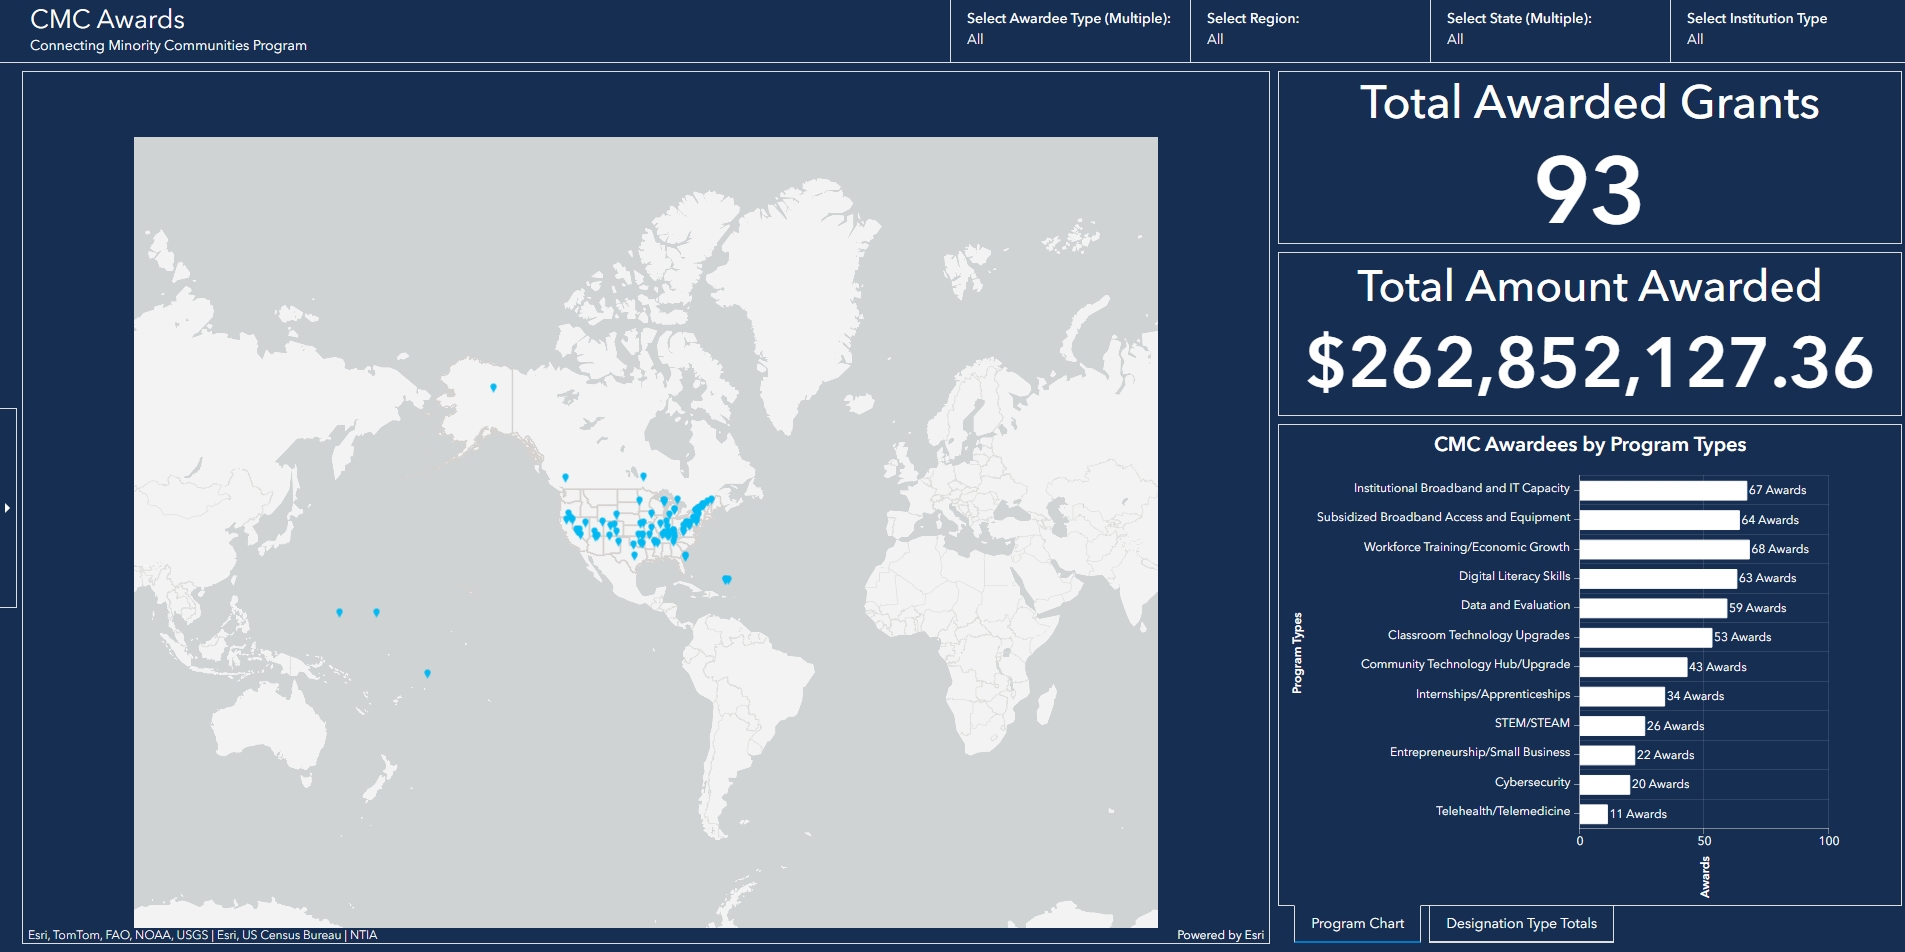Click the map pin near Puerto Rico

pos(727,579)
